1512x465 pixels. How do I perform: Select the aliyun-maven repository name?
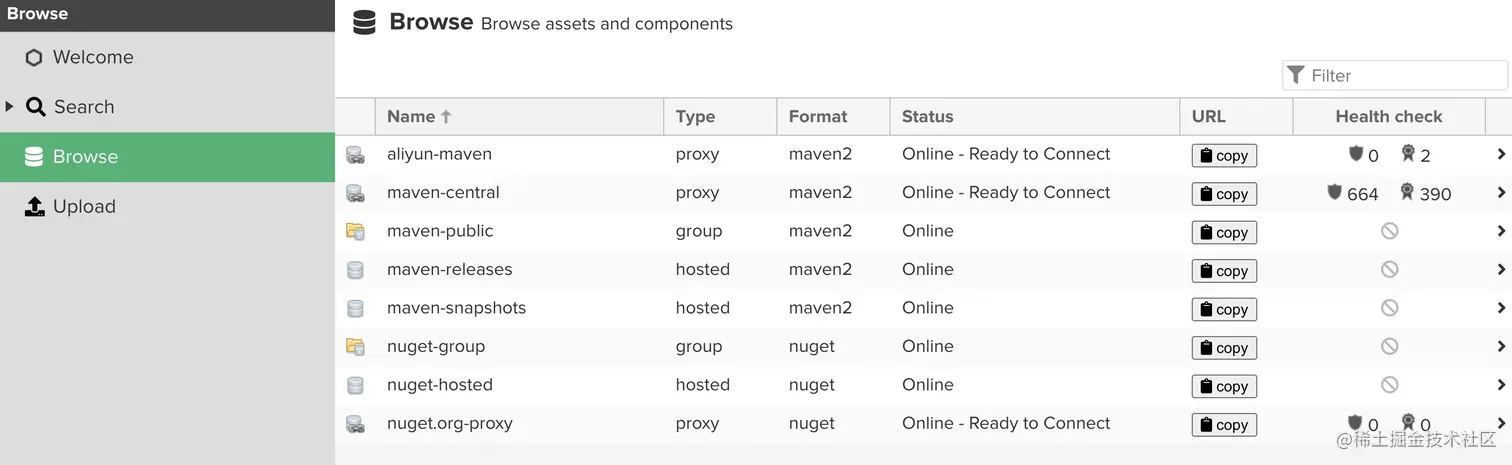pos(439,154)
